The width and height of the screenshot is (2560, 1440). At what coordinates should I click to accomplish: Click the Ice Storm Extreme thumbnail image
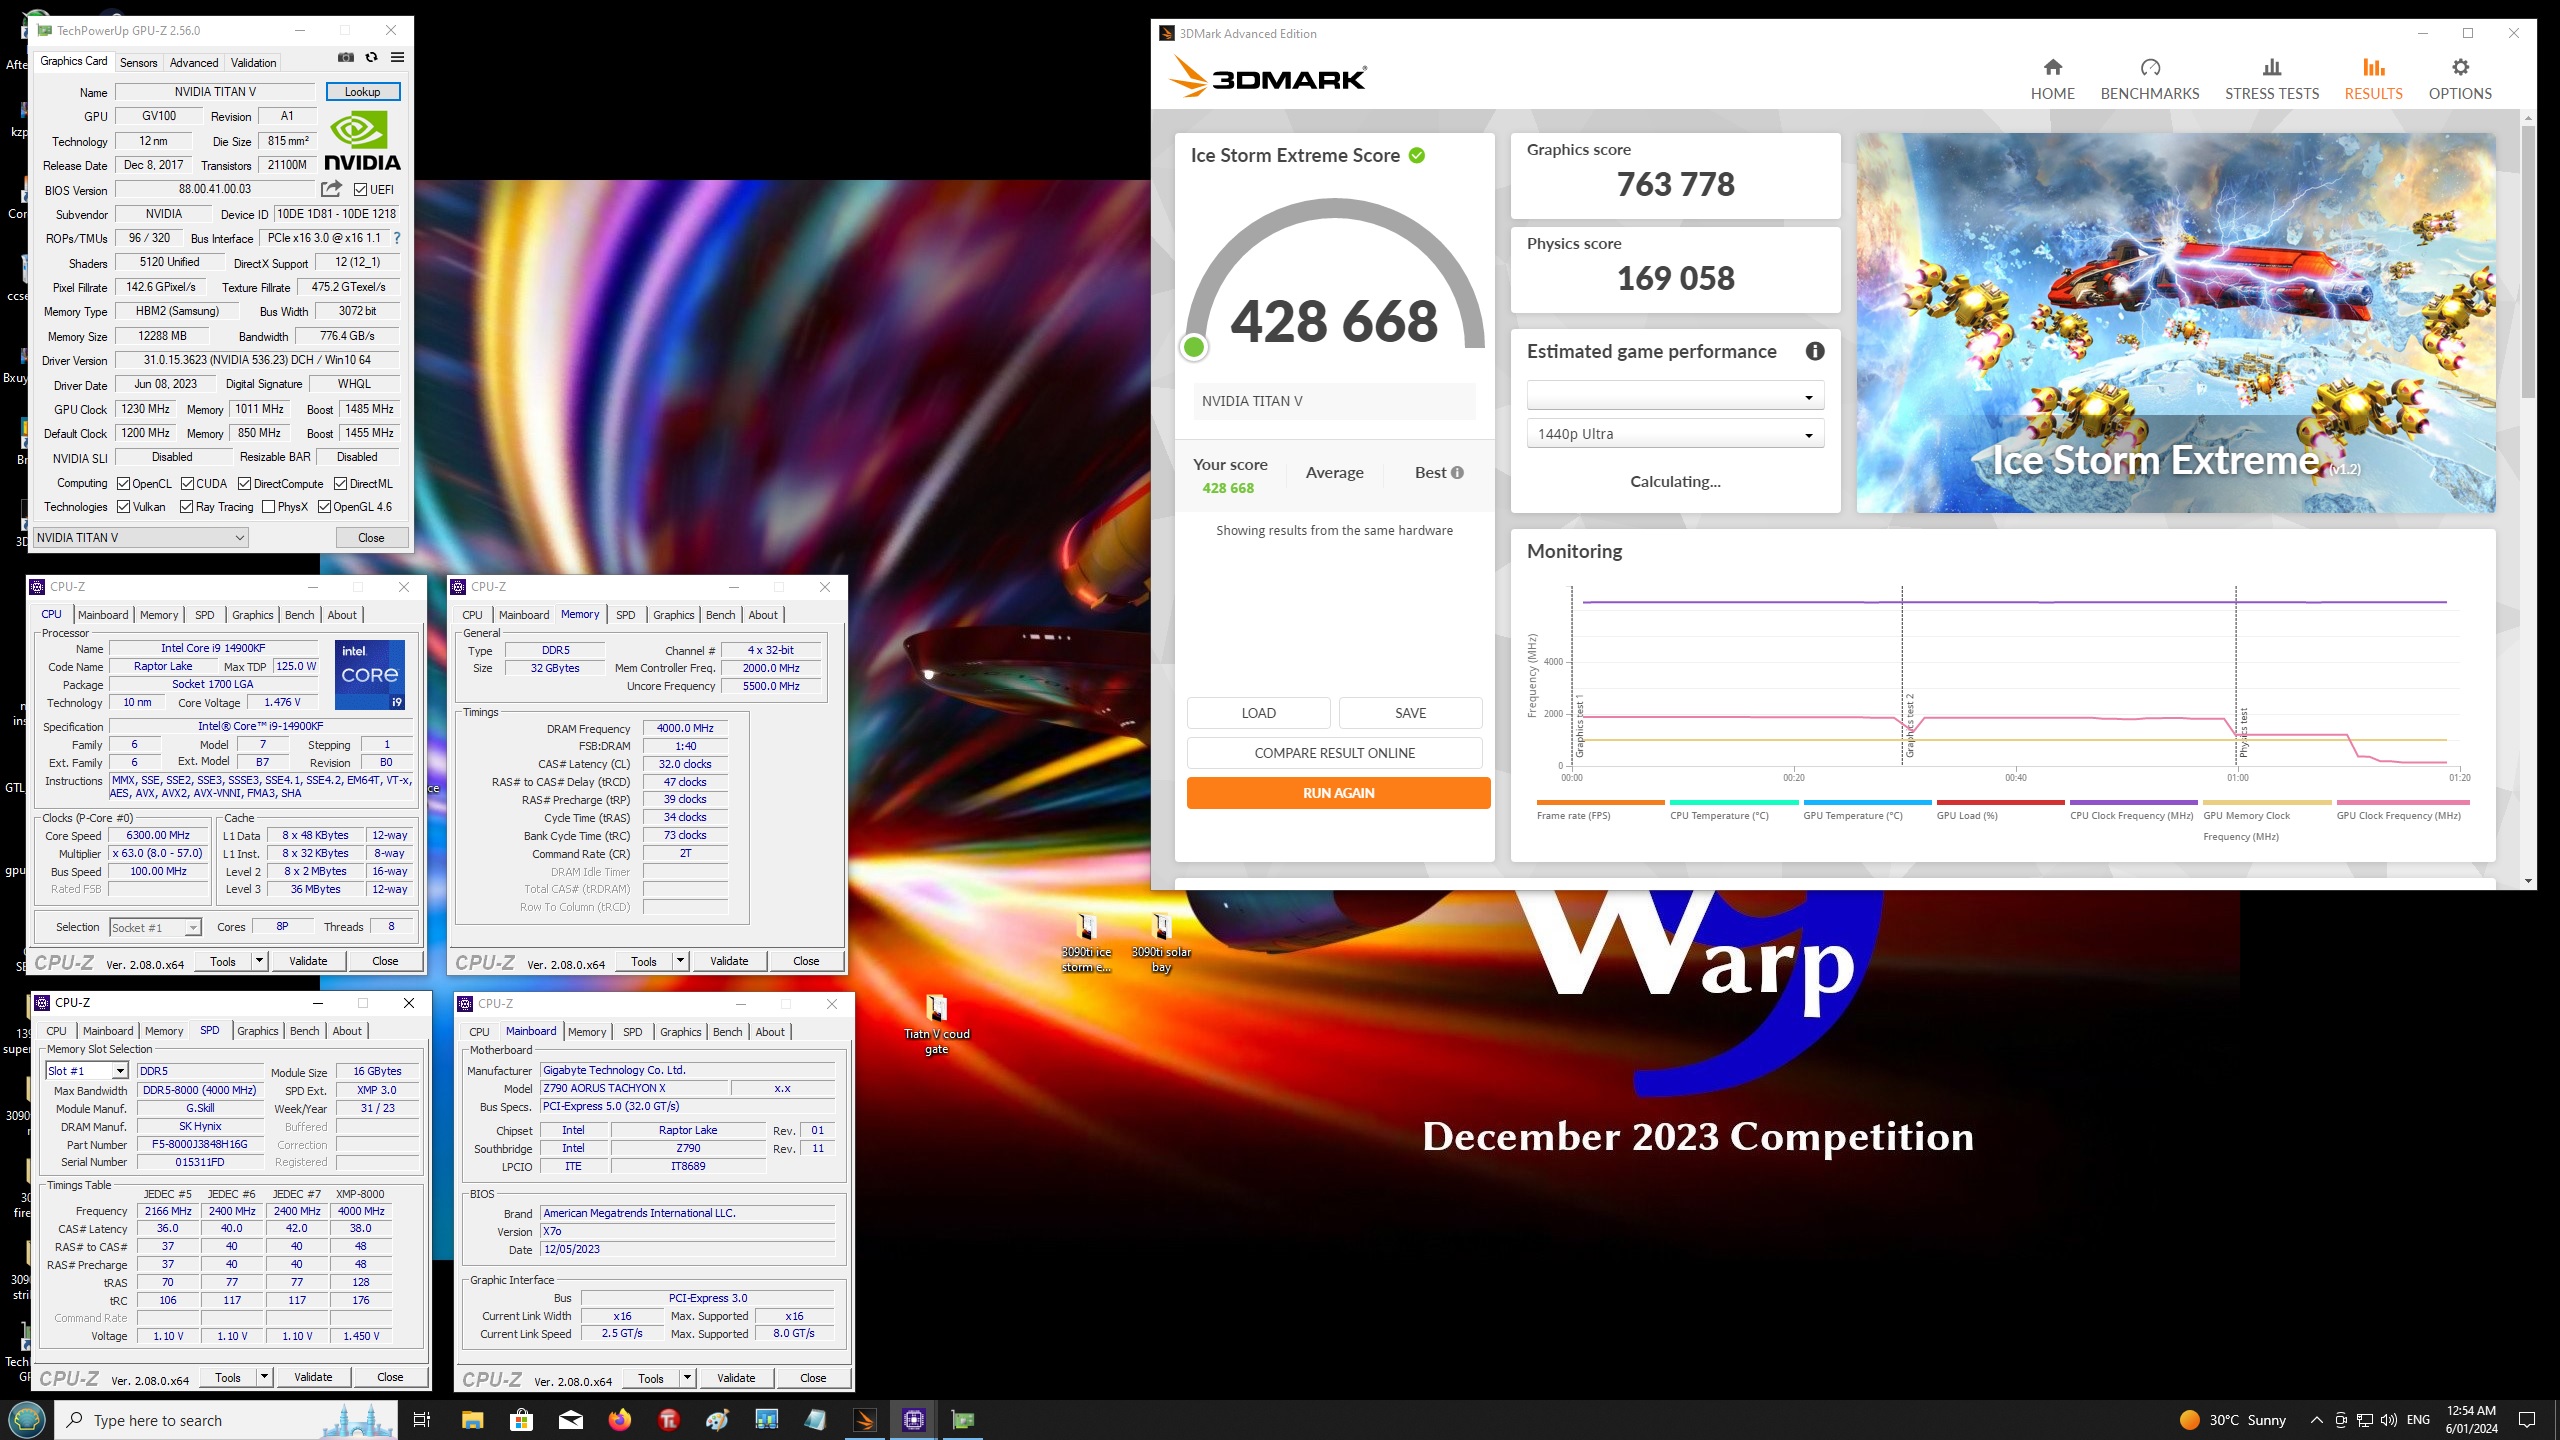coord(2175,323)
